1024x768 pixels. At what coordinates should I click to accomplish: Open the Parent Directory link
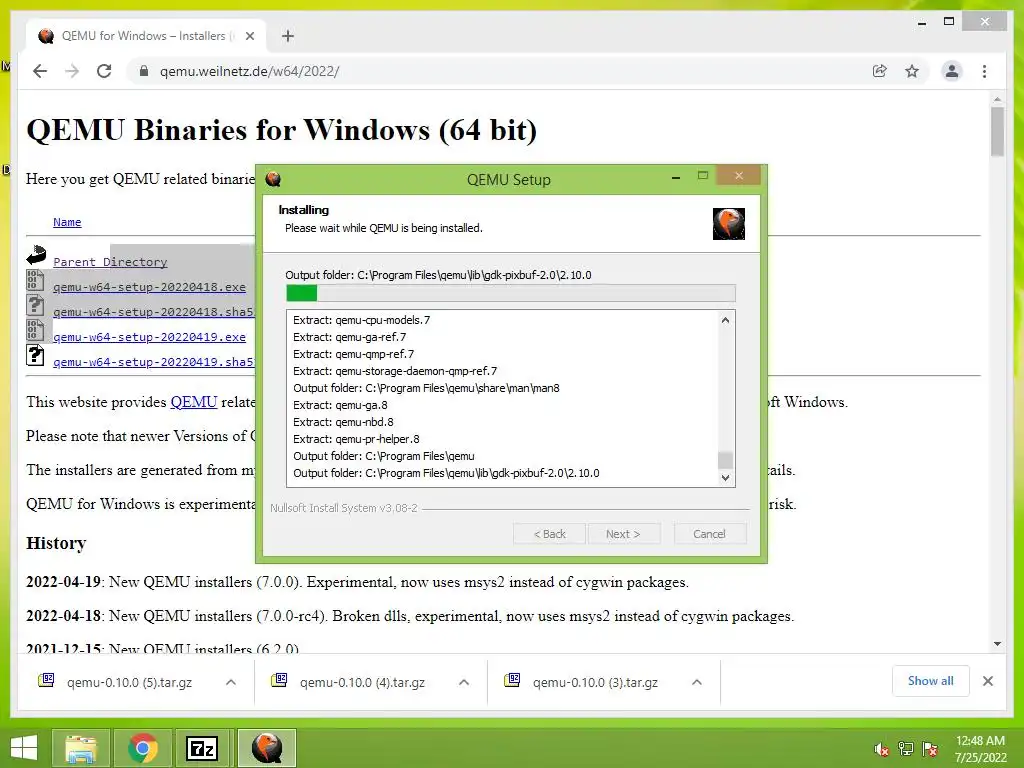[x=110, y=262]
